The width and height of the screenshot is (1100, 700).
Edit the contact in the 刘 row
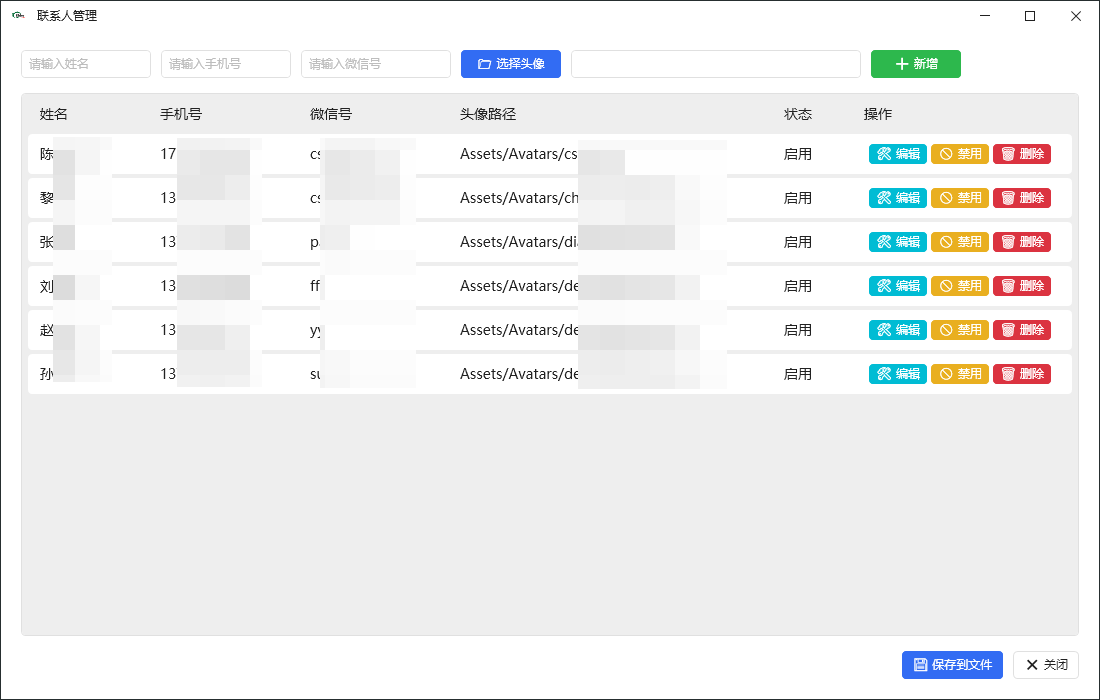click(898, 286)
